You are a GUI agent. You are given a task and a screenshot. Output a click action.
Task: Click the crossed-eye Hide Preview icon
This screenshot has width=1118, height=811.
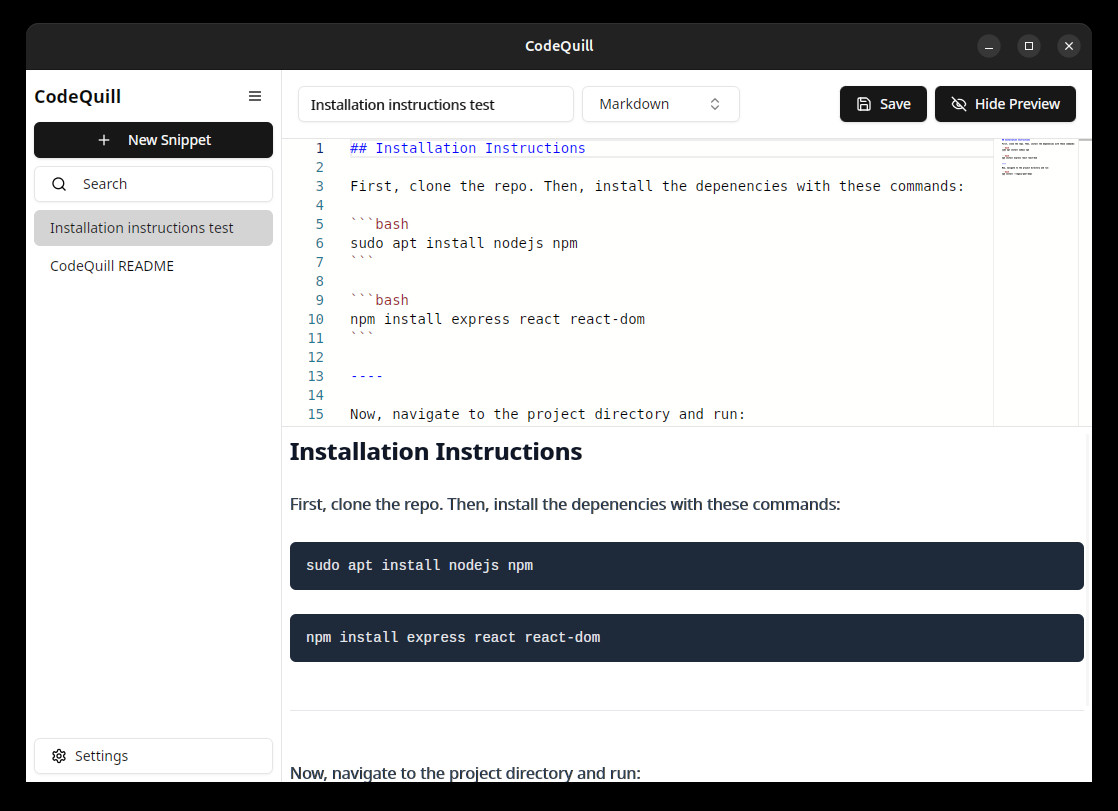pyautogui.click(x=959, y=104)
